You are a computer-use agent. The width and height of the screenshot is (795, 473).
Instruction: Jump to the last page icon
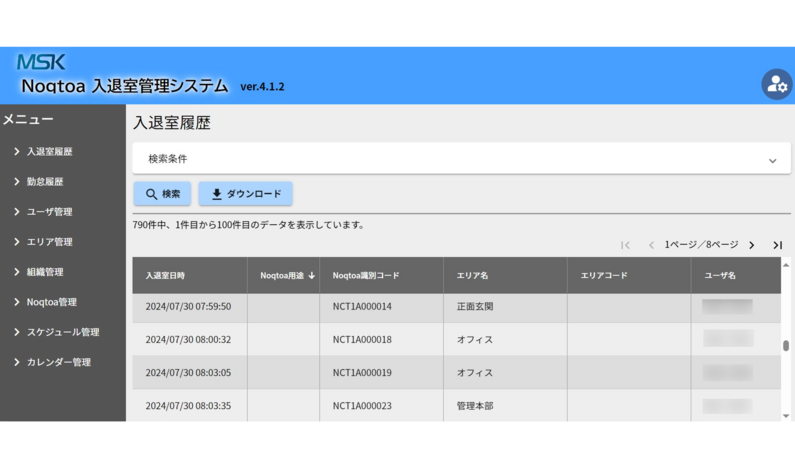tap(777, 245)
